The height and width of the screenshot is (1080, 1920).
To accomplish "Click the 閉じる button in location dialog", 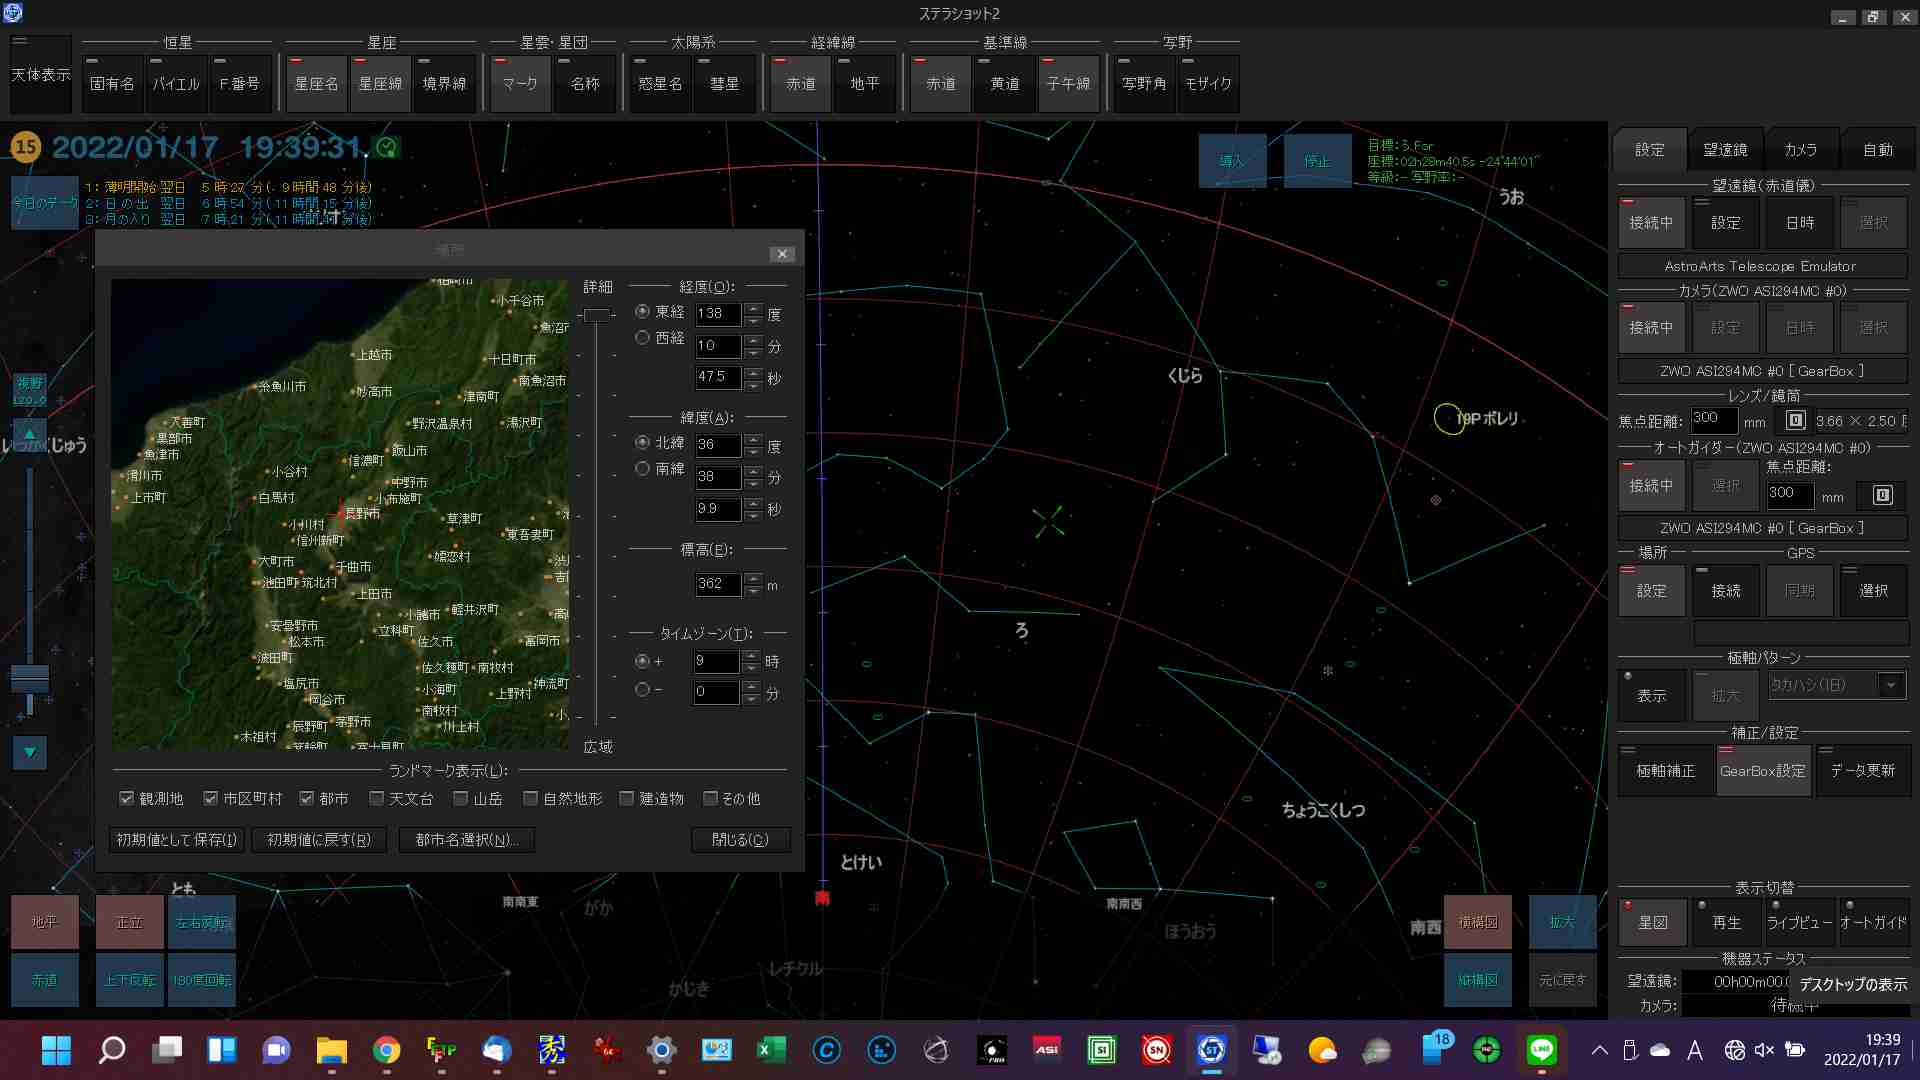I will [740, 840].
